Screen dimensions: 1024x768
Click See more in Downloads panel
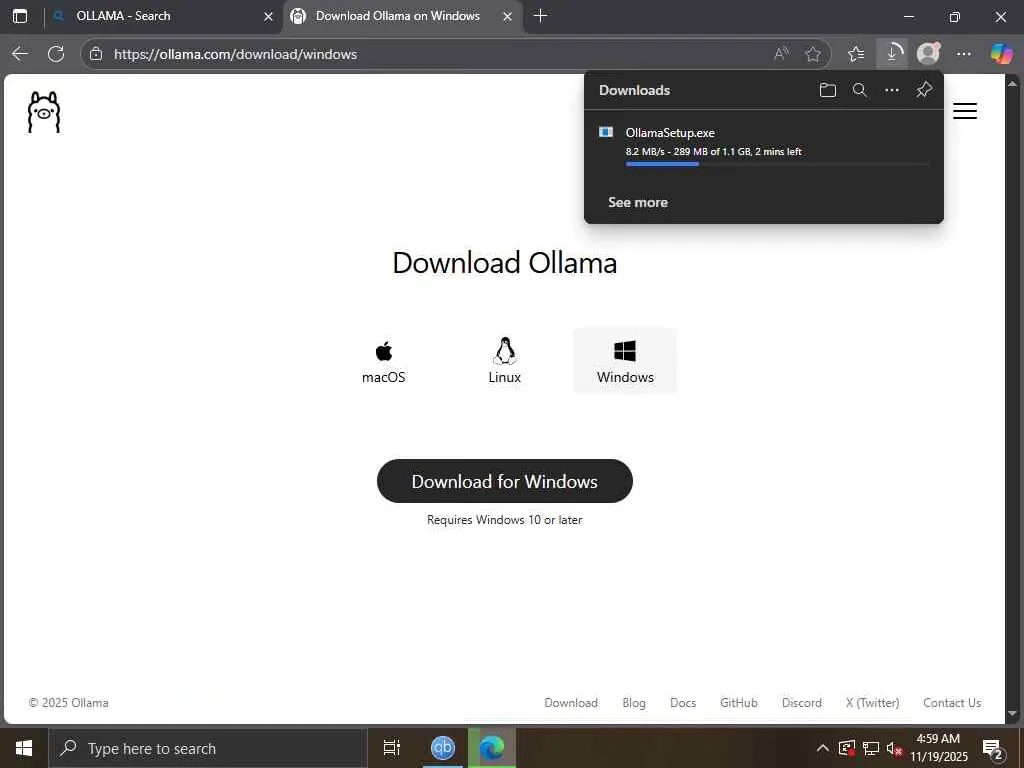(638, 202)
